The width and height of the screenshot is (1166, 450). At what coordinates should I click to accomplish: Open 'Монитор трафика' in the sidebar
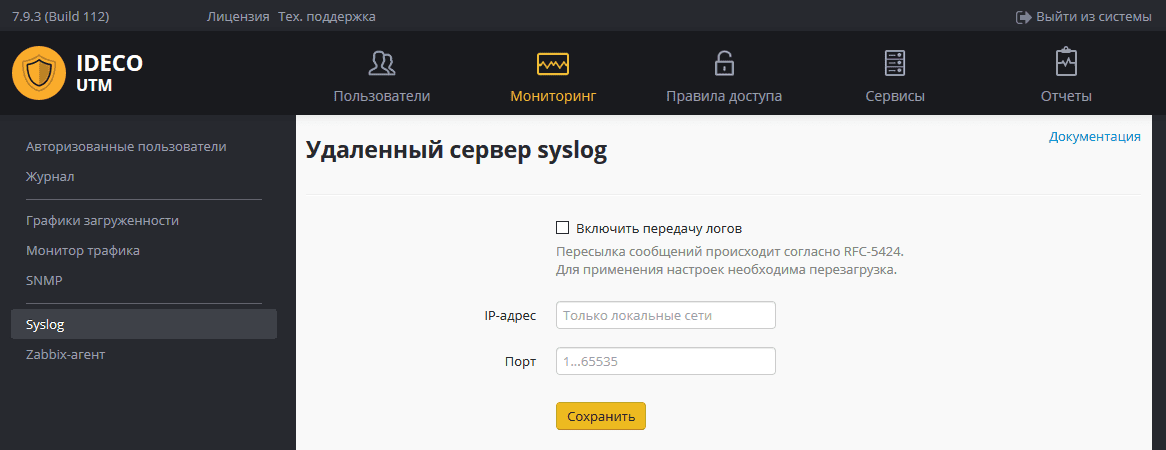click(83, 251)
